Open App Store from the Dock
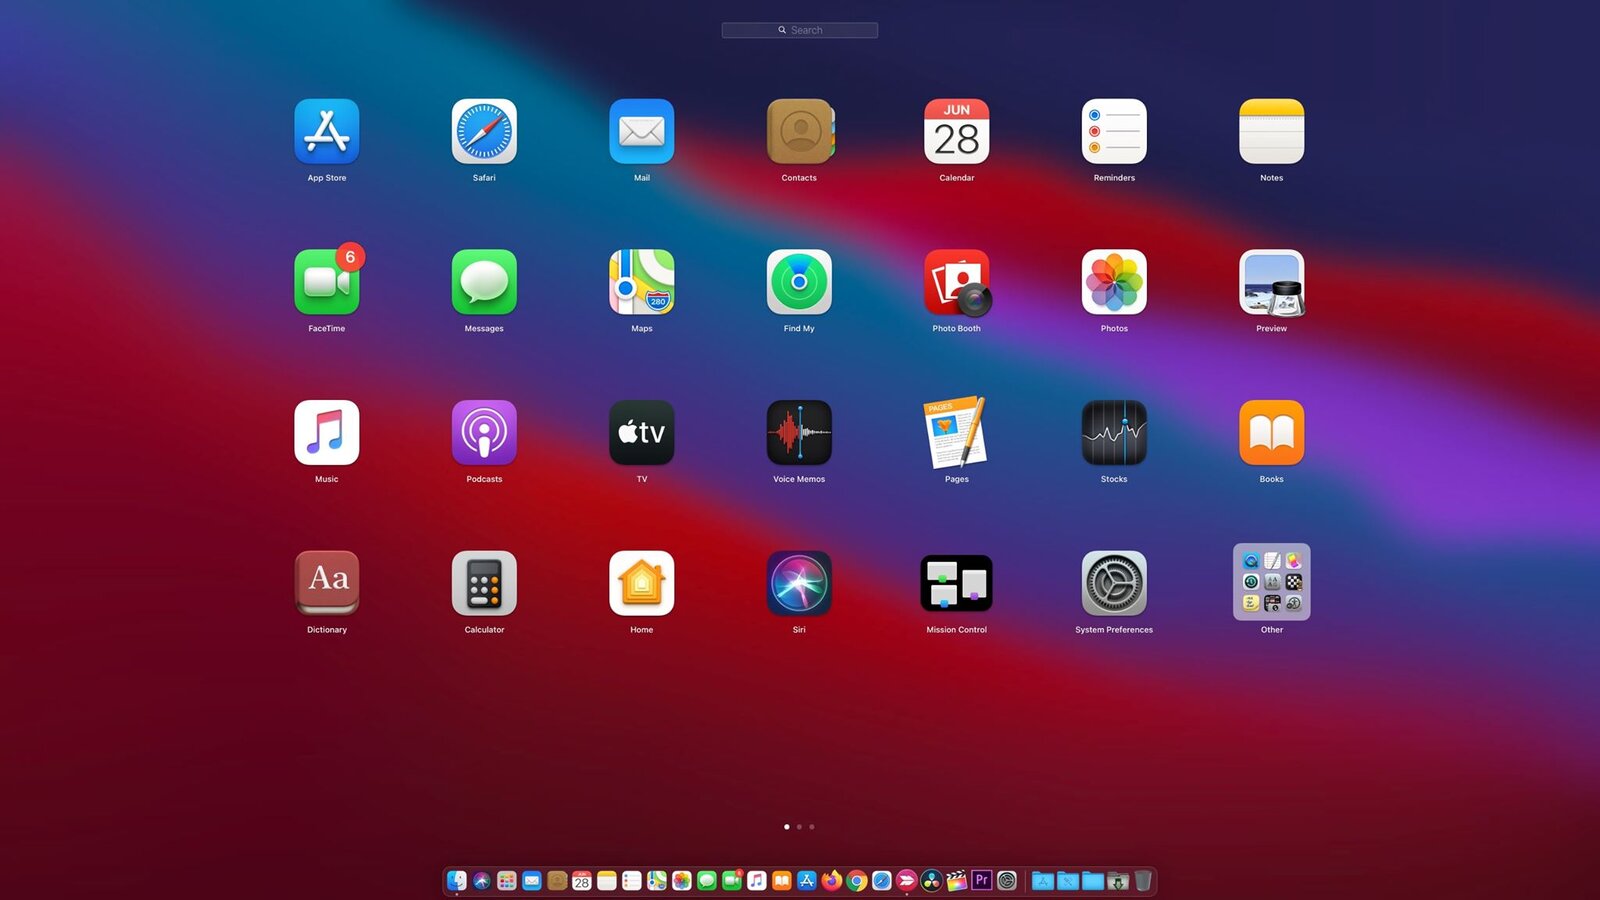Viewport: 1600px width, 900px height. 807,880
